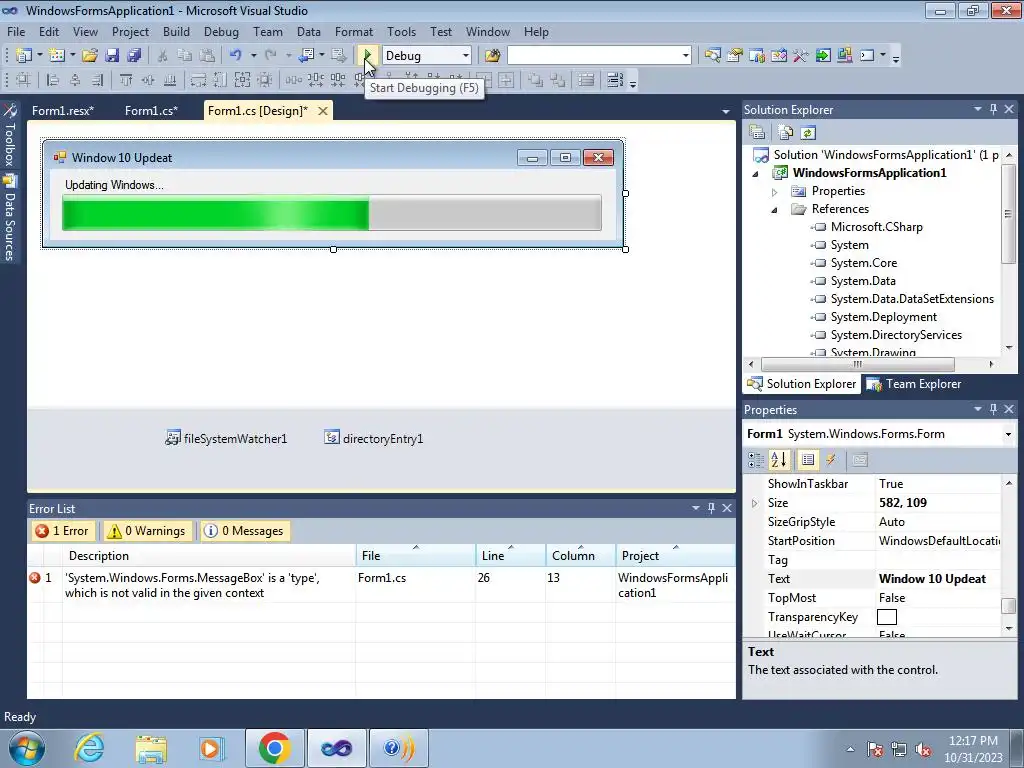Screen dimensions: 1024x768
Task: Toggle the 0 Messages filter
Action: click(x=245, y=531)
